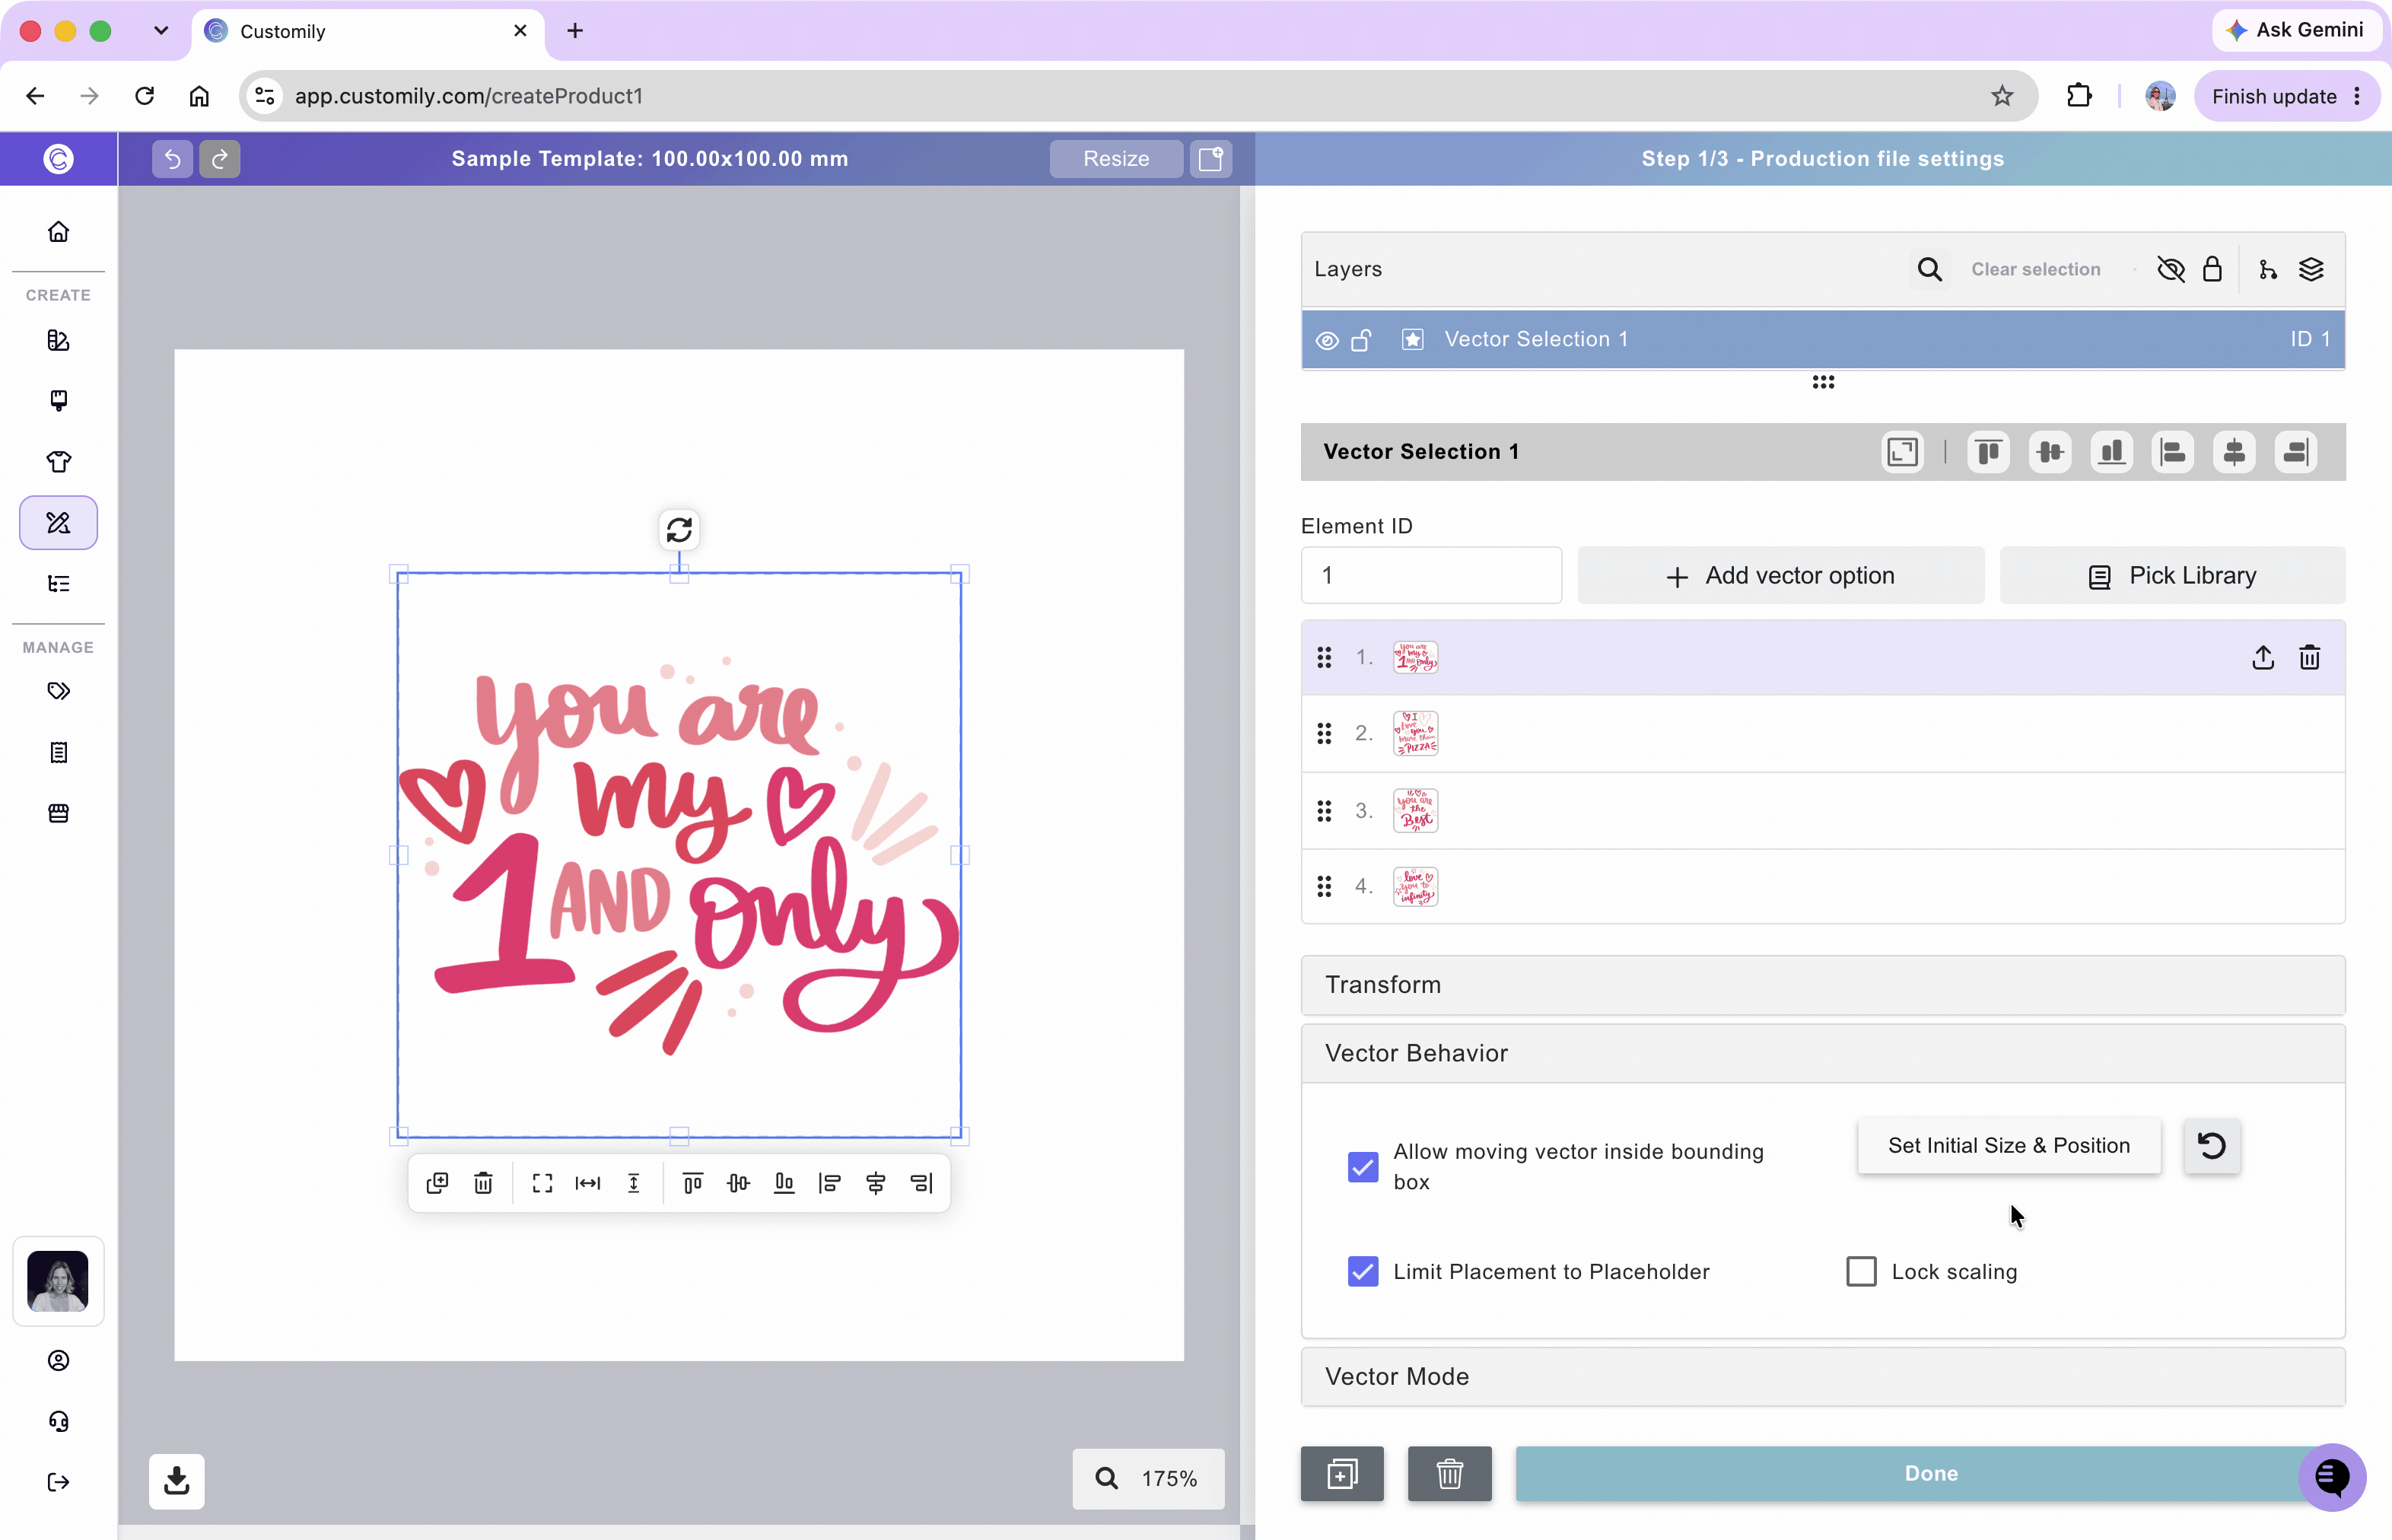Image resolution: width=2392 pixels, height=1540 pixels.
Task: Click the rotate handle above the vector
Action: pos(679,530)
